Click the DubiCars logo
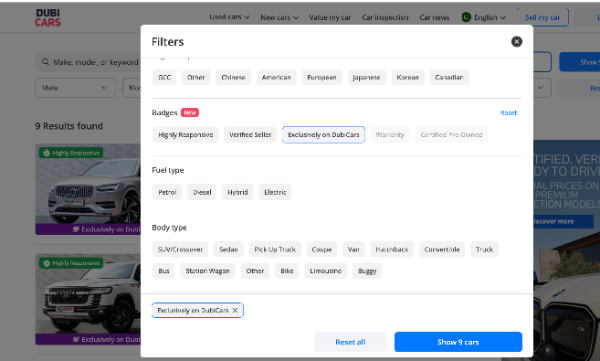Viewport: 600px width, 361px height. (48, 18)
